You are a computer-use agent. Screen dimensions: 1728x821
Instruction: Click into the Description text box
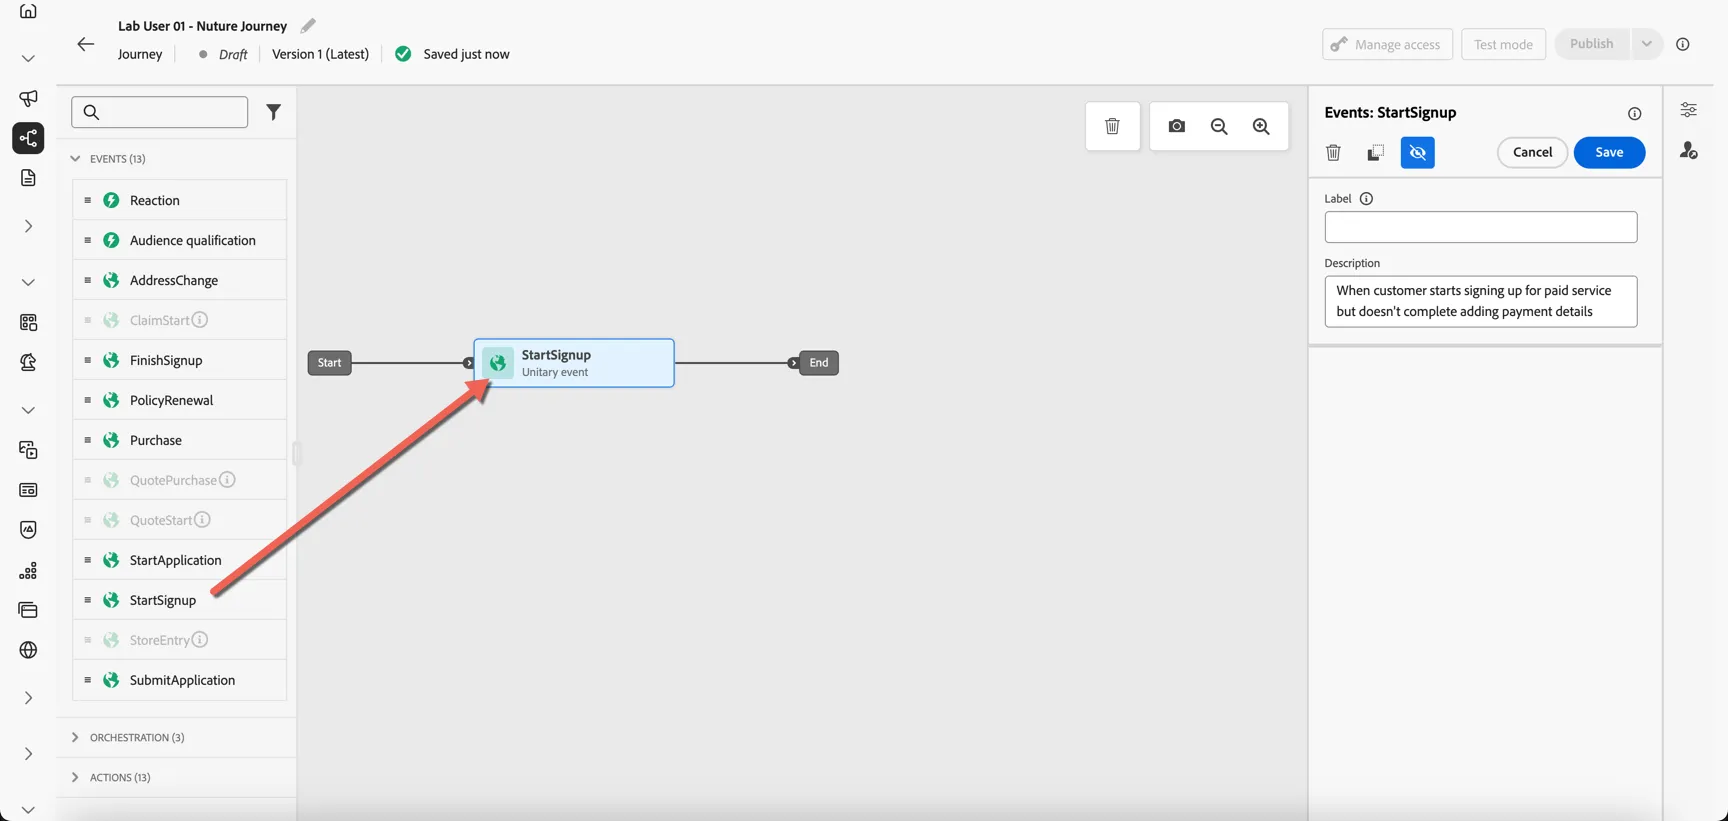pyautogui.click(x=1481, y=301)
